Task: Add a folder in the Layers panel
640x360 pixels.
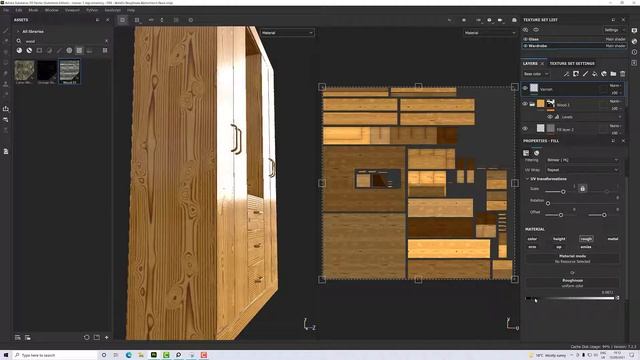Action: 613,74
